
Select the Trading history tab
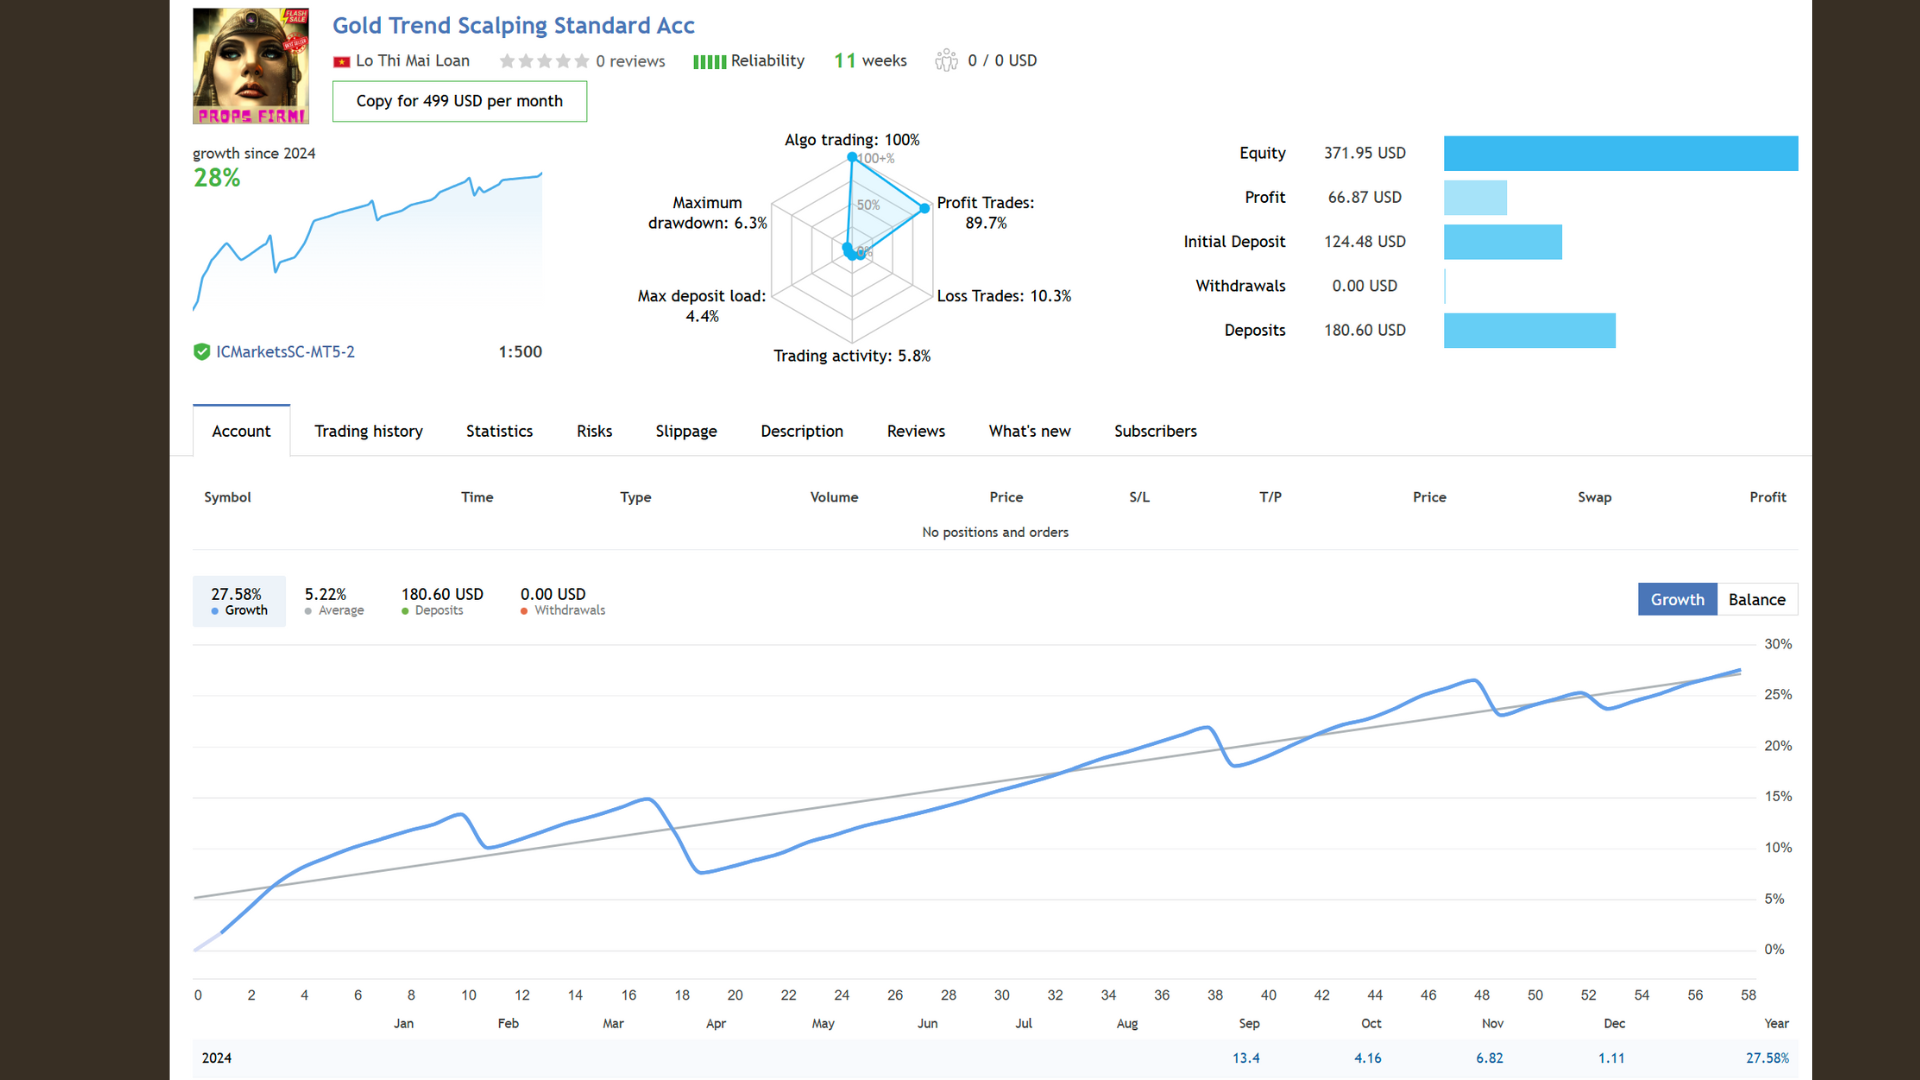(369, 431)
